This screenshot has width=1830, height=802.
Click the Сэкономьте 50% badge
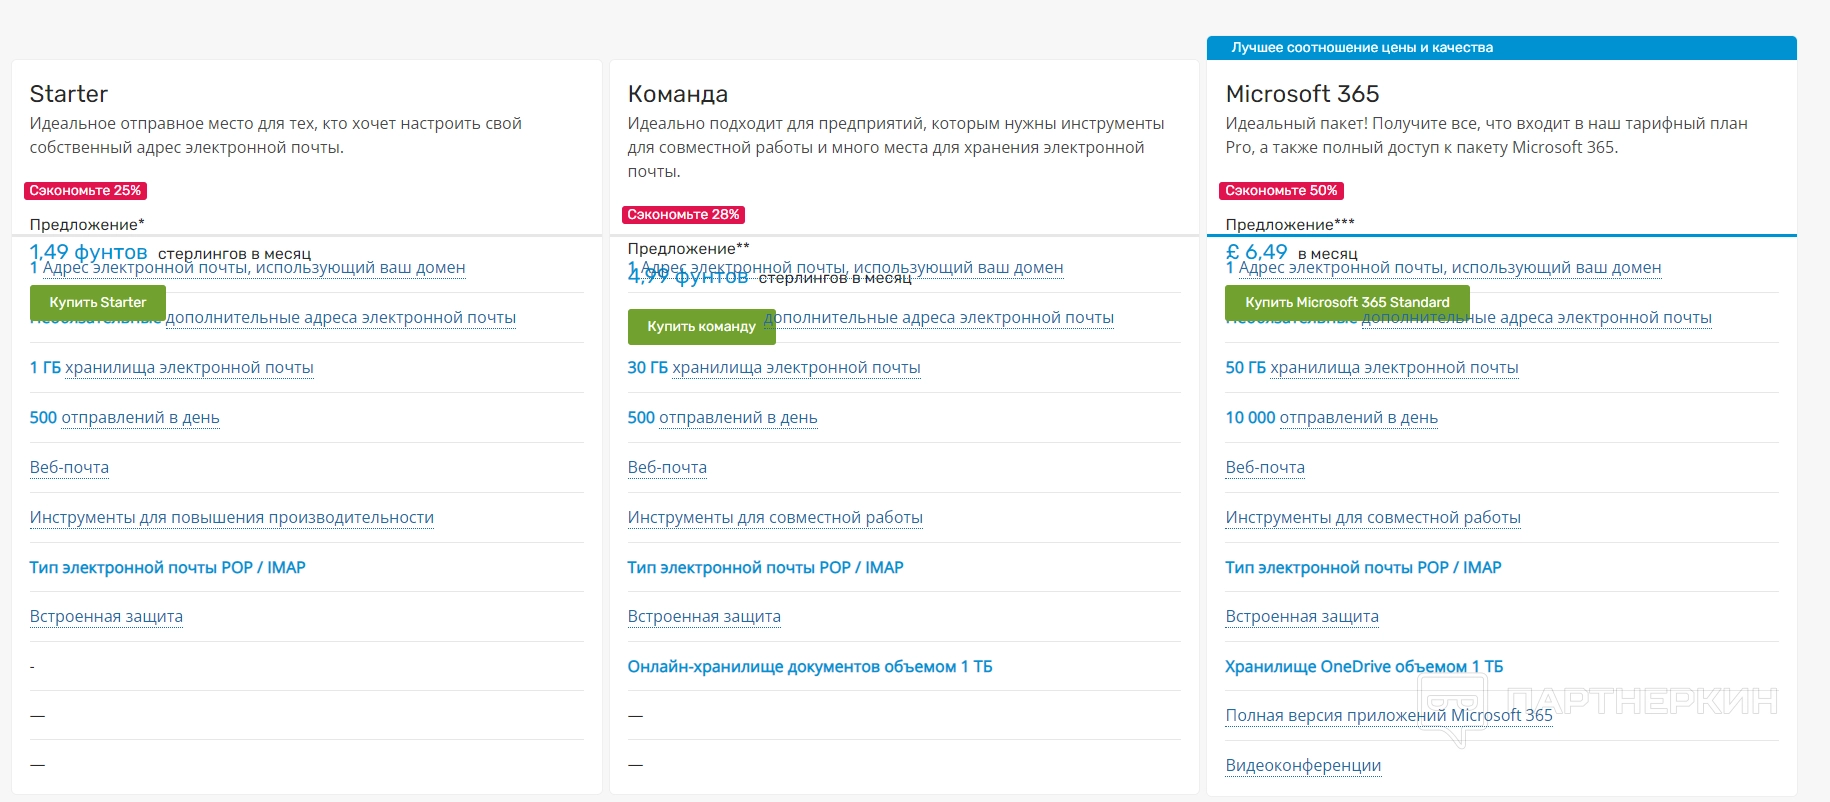[1281, 190]
